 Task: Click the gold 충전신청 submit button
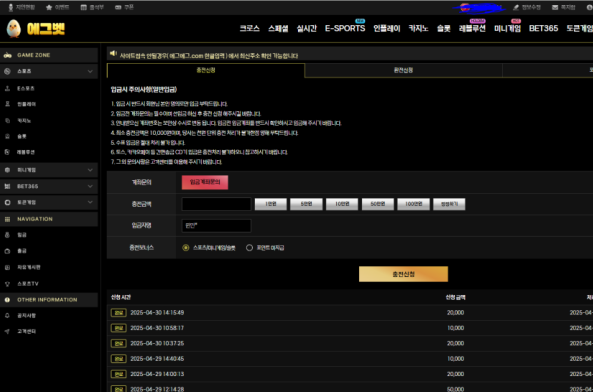click(x=403, y=274)
